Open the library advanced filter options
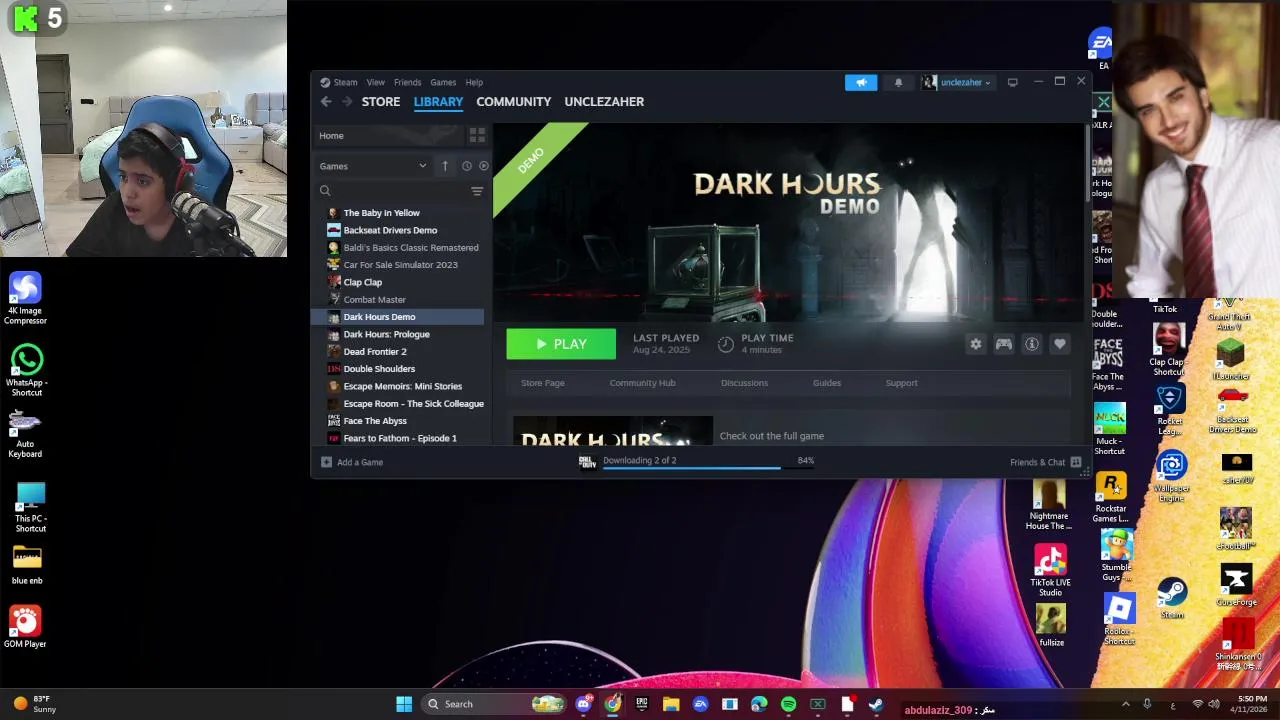 pos(477,191)
